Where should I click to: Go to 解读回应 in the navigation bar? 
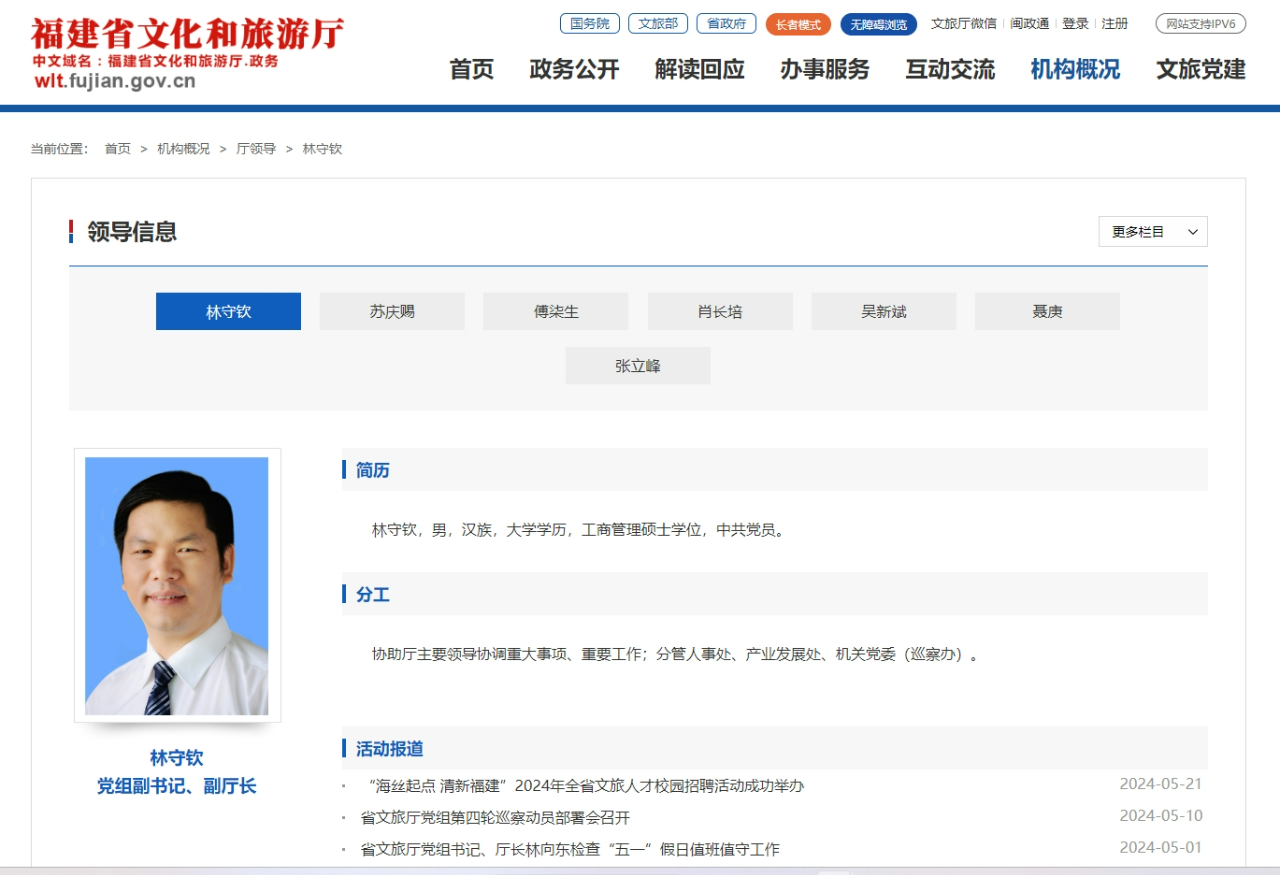[700, 69]
